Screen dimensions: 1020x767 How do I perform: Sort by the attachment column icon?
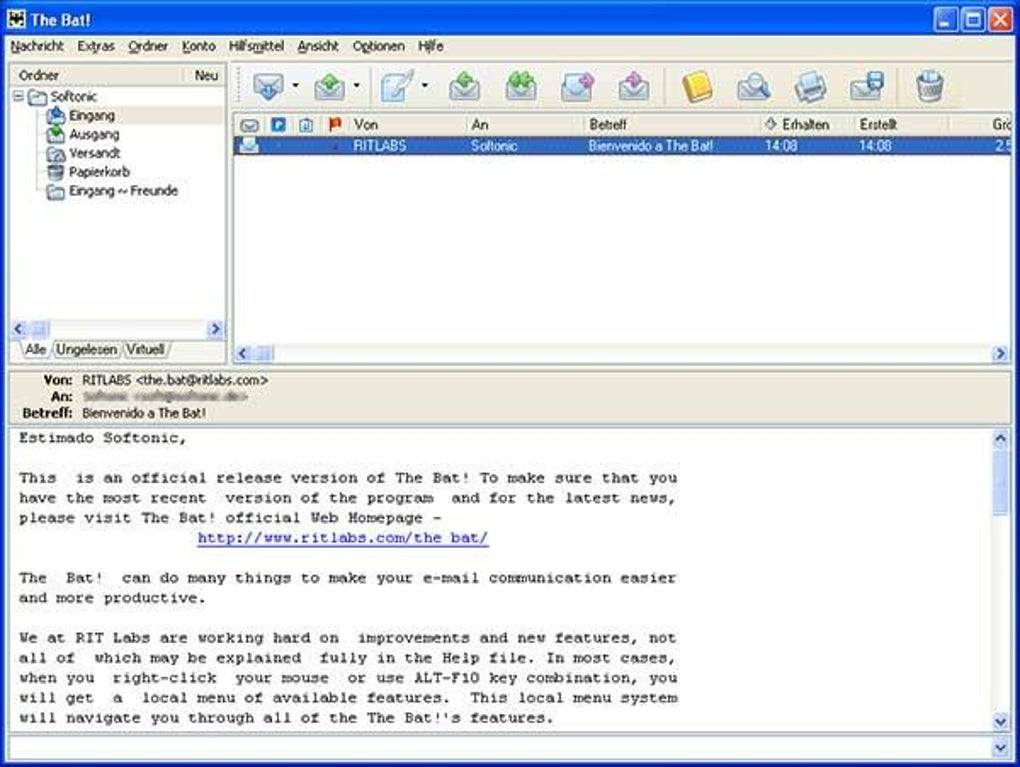coord(306,125)
